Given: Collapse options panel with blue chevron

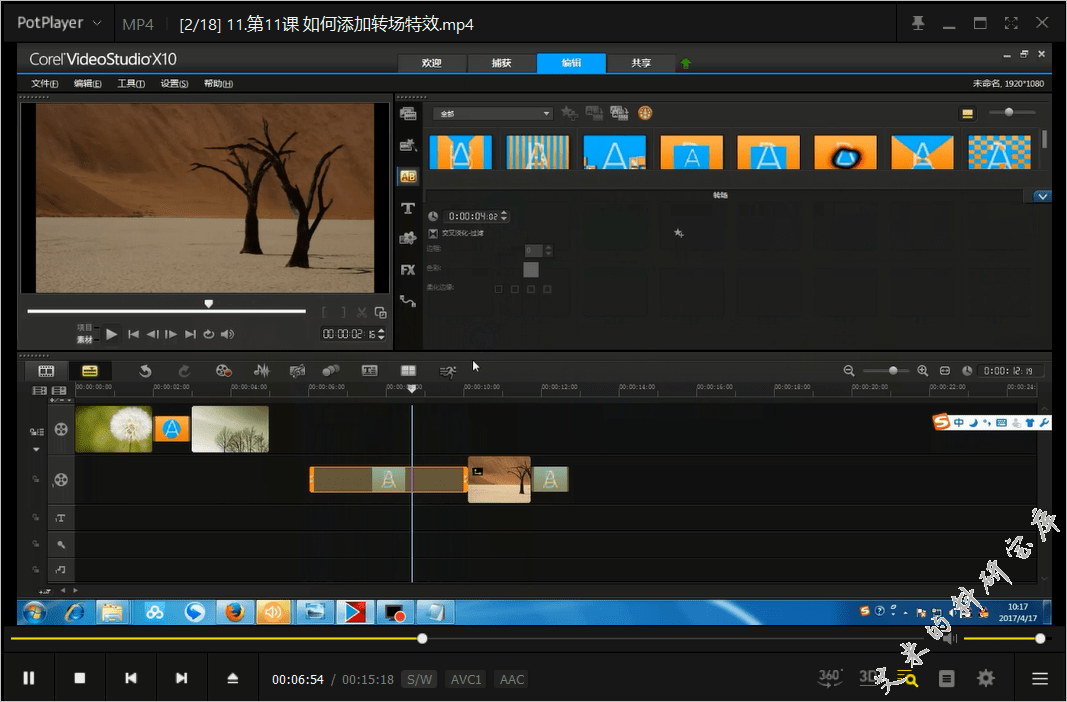Looking at the screenshot, I should 1042,196.
